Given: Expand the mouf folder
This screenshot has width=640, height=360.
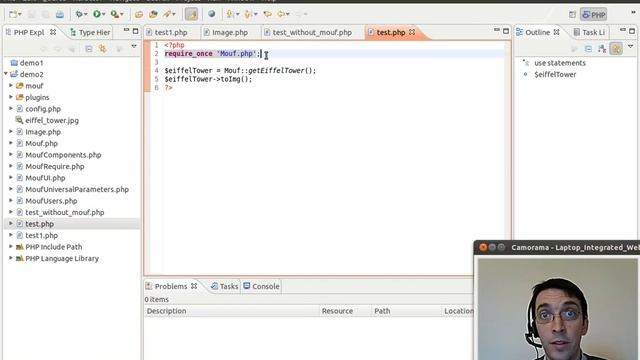Looking at the screenshot, I should (11, 86).
